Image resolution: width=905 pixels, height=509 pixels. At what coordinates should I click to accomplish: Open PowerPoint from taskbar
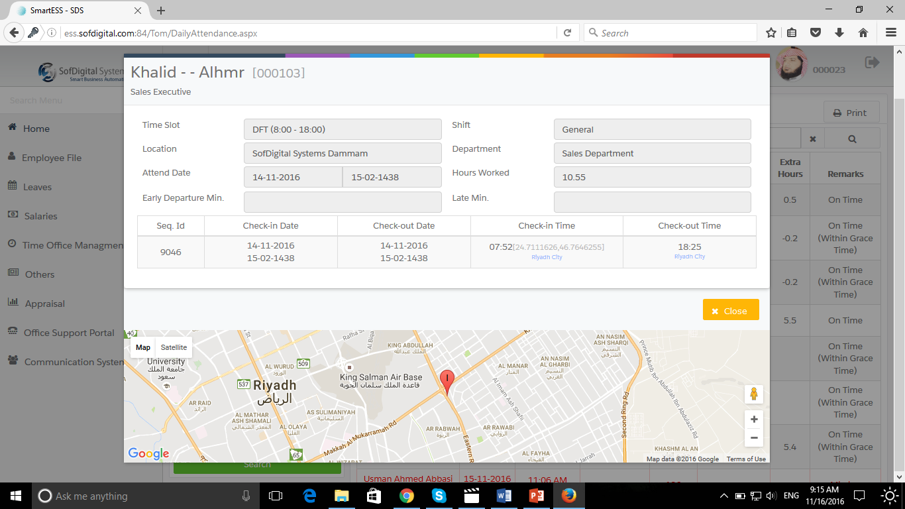[x=536, y=496]
